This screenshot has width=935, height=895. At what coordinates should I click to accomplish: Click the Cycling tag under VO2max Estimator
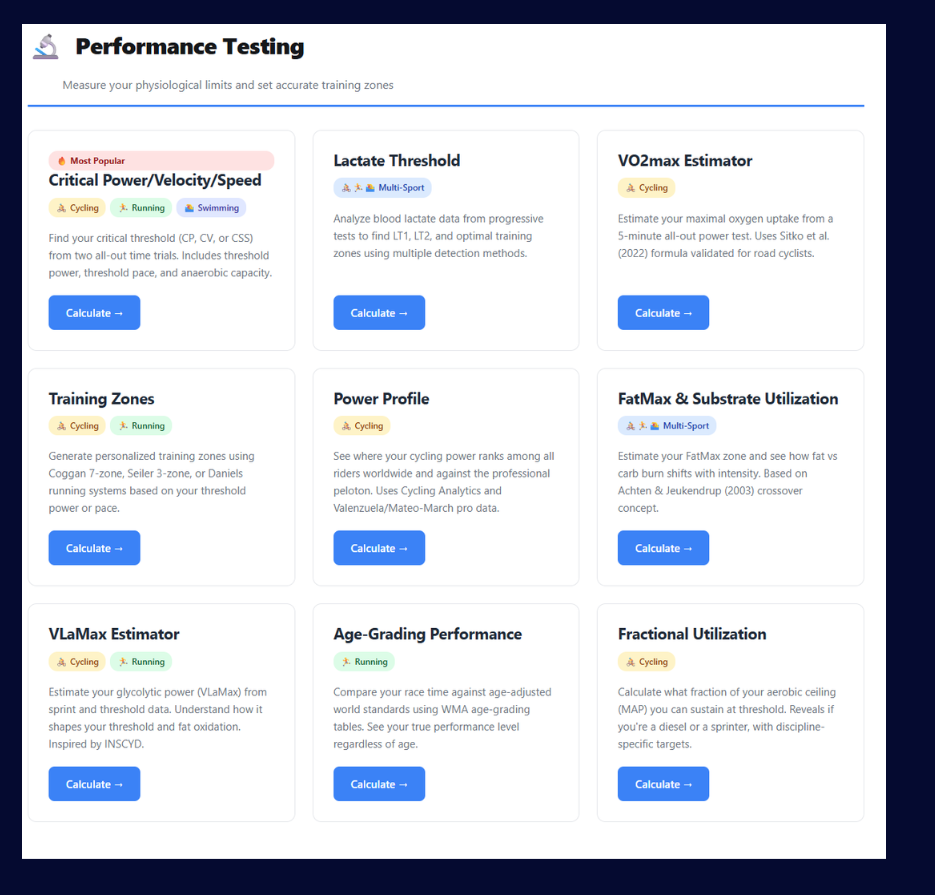pyautogui.click(x=646, y=187)
